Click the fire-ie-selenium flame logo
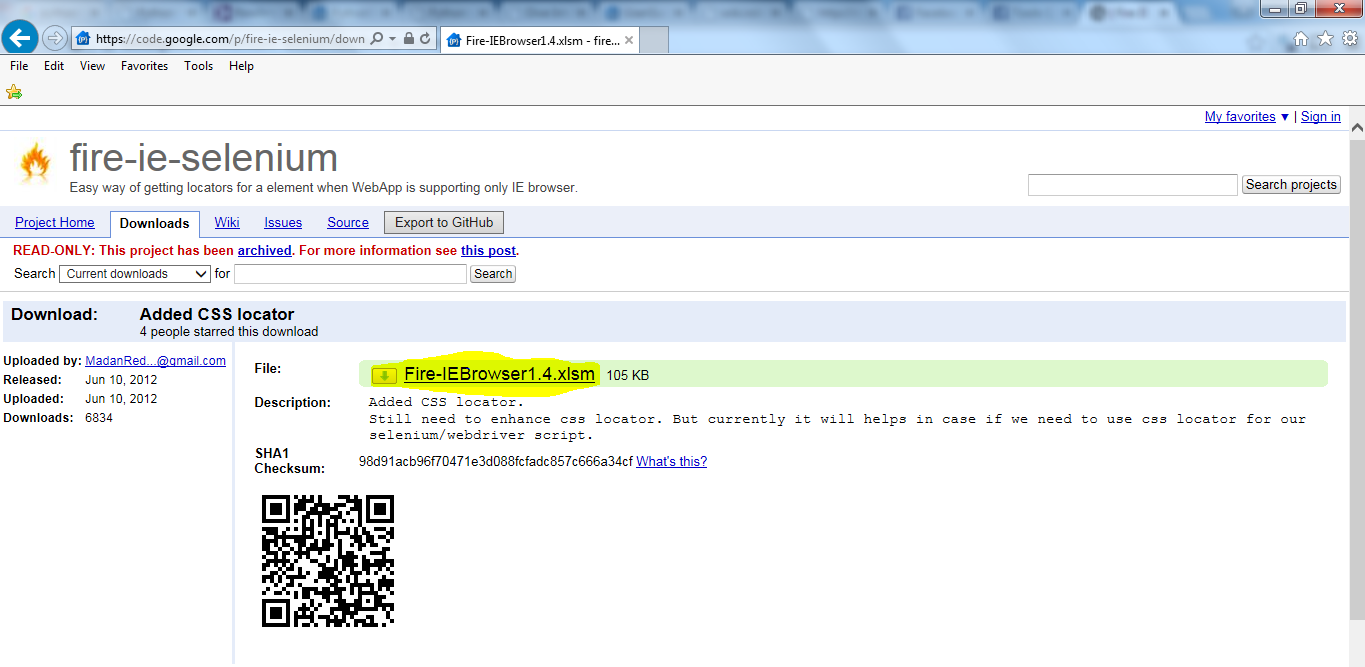This screenshot has width=1365, height=667. point(35,164)
